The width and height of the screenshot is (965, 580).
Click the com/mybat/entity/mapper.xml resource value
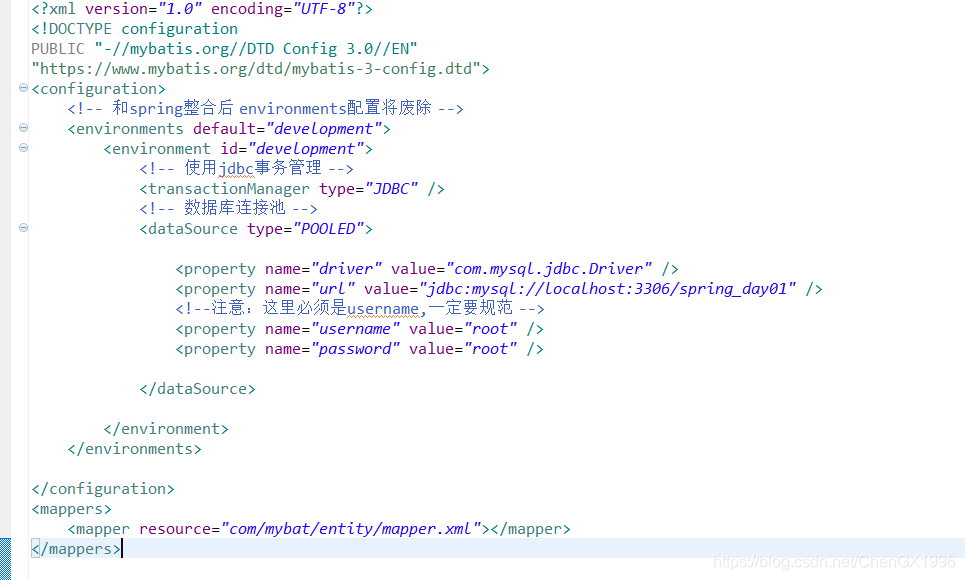click(x=351, y=528)
